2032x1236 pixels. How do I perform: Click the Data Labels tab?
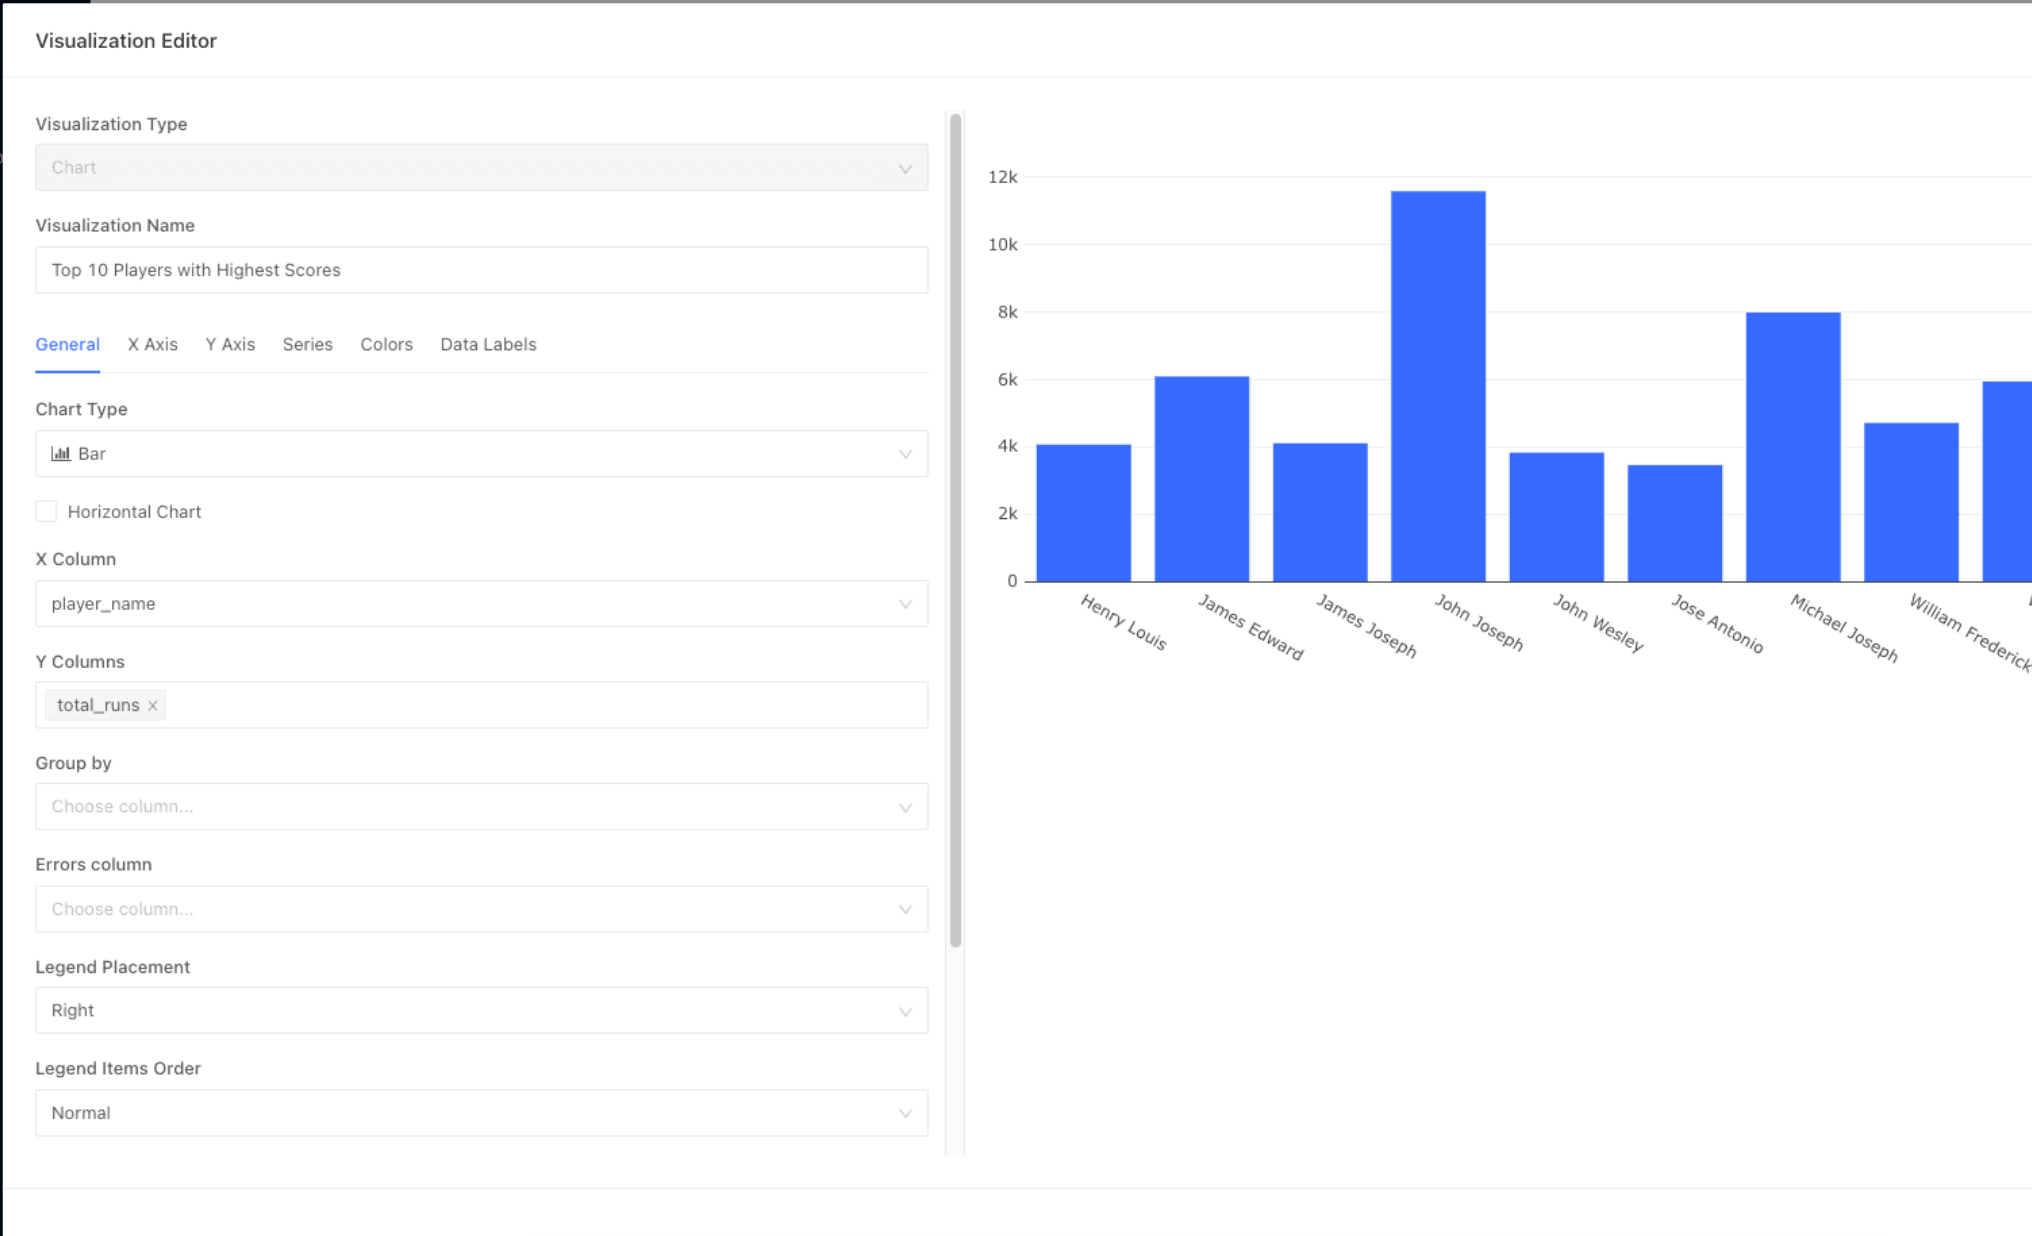click(x=488, y=344)
